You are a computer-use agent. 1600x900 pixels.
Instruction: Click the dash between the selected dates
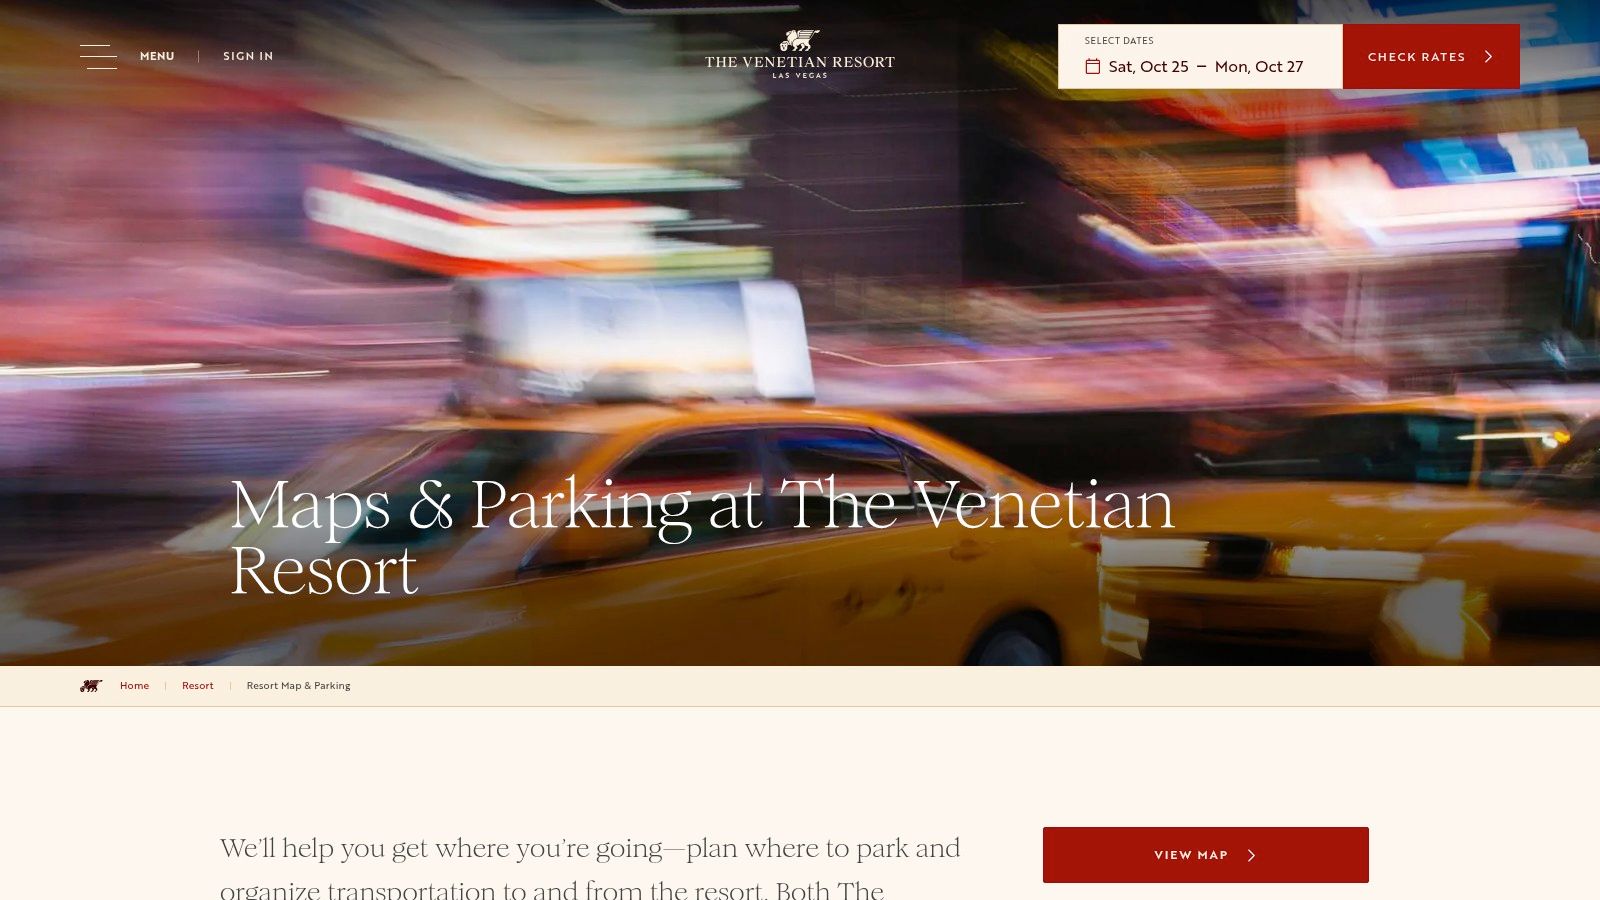tap(1201, 67)
